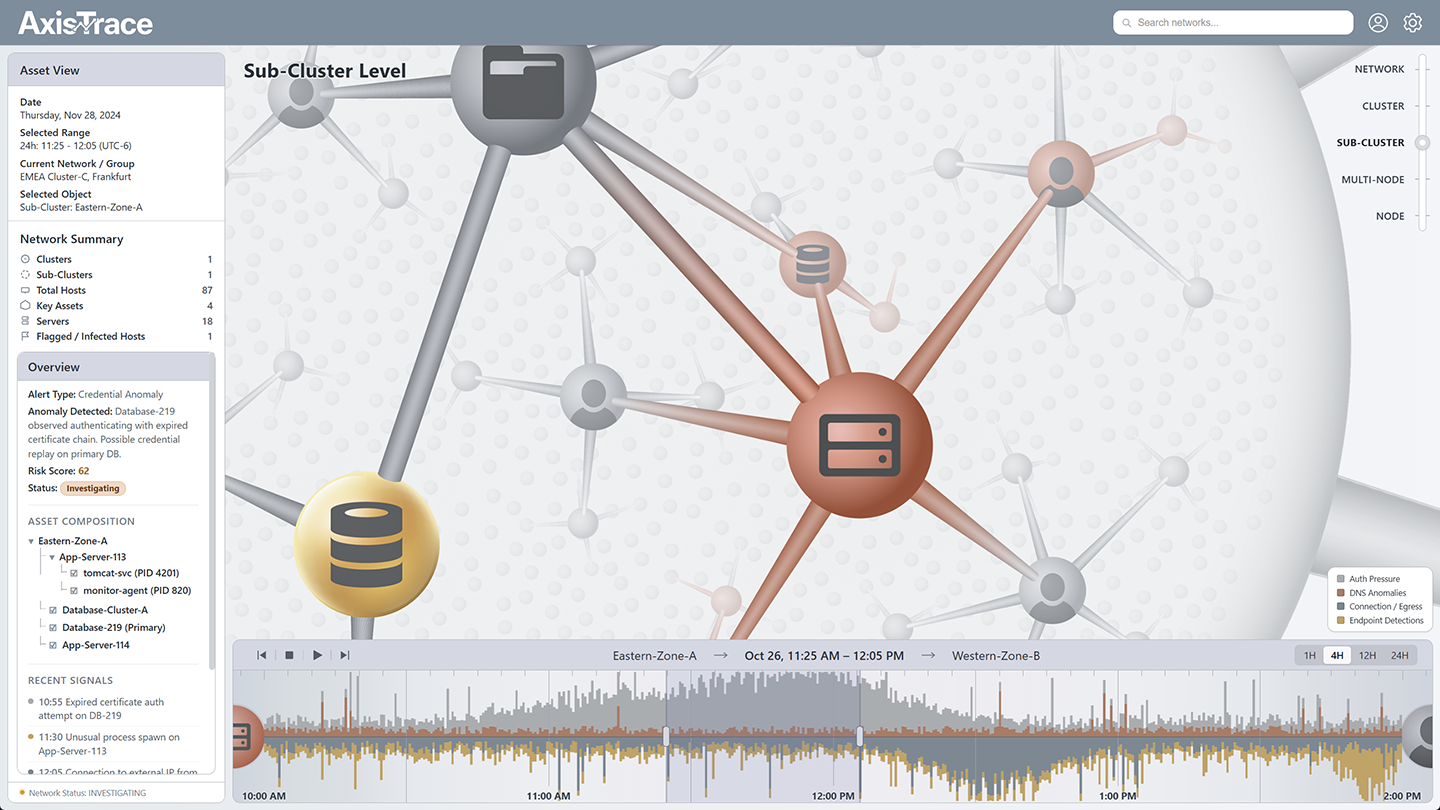Select the Key Assets icon in Network Summary
Viewport: 1440px width, 810px height.
point(25,305)
